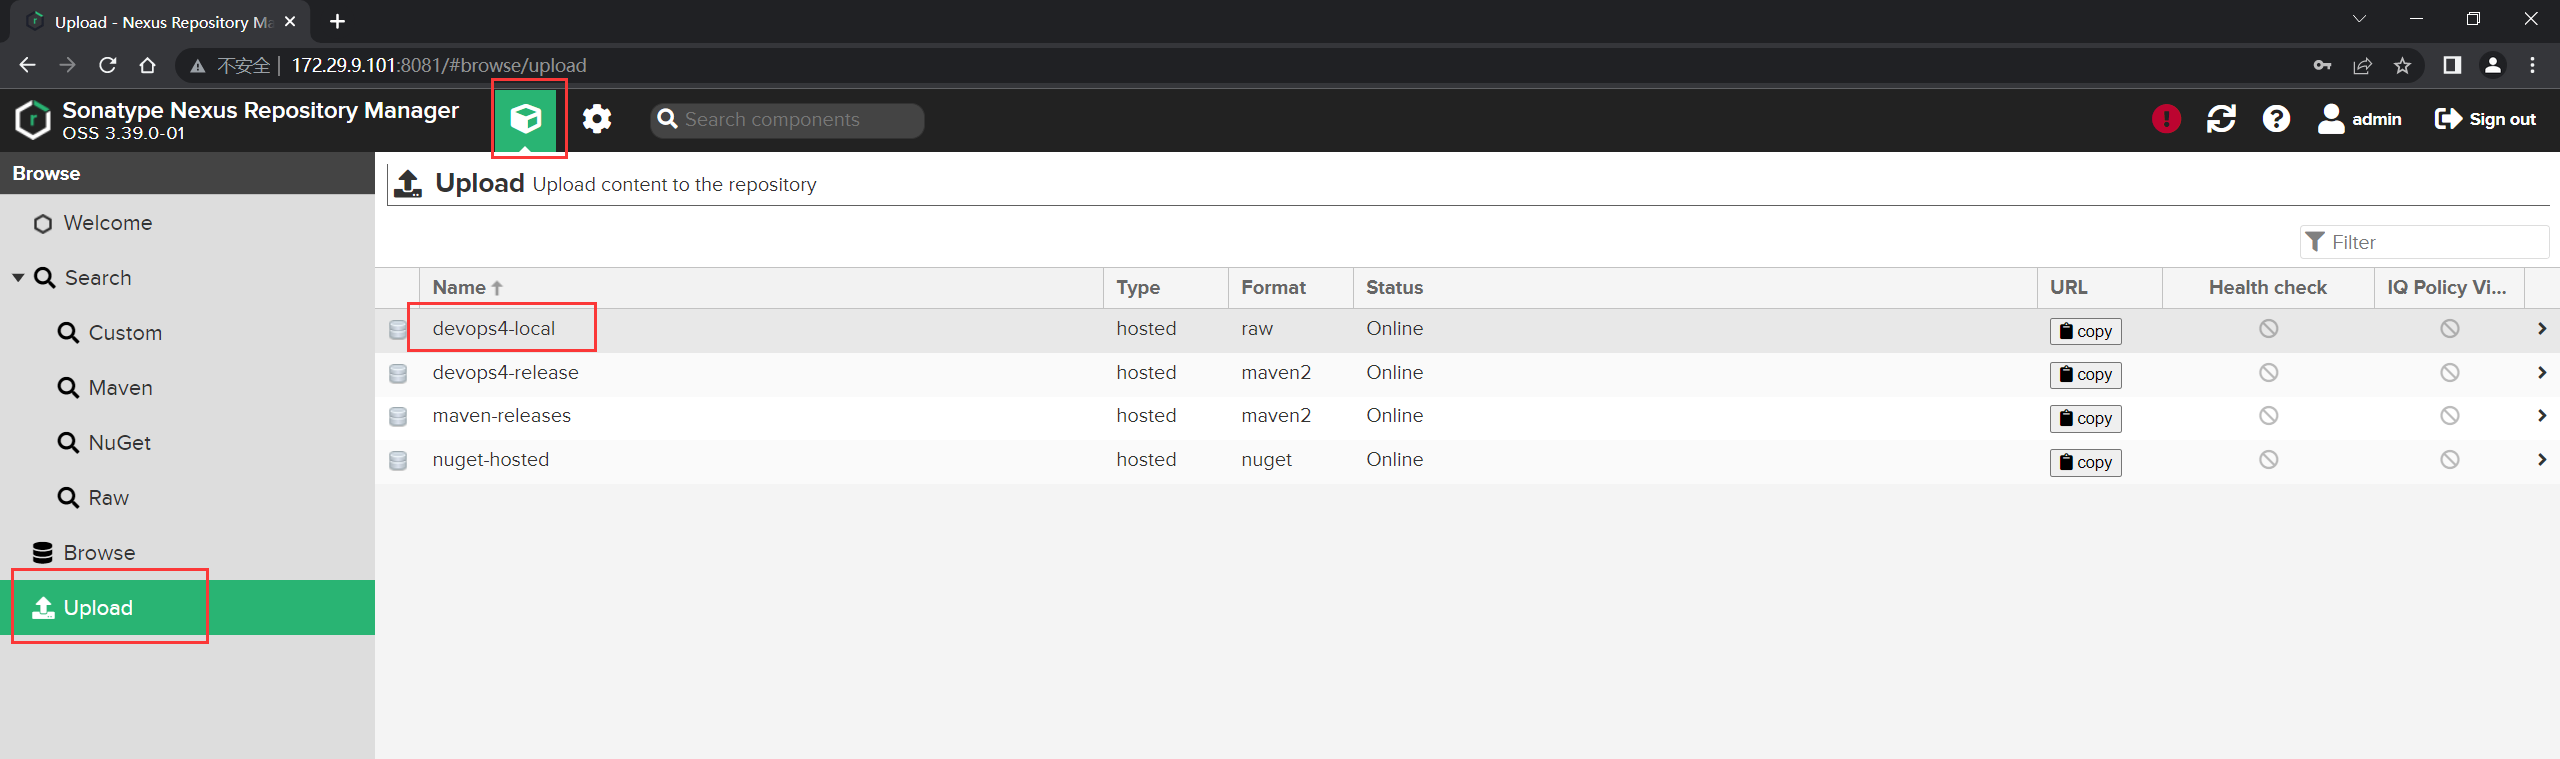Copy URL of devops4-local repository

point(2085,331)
